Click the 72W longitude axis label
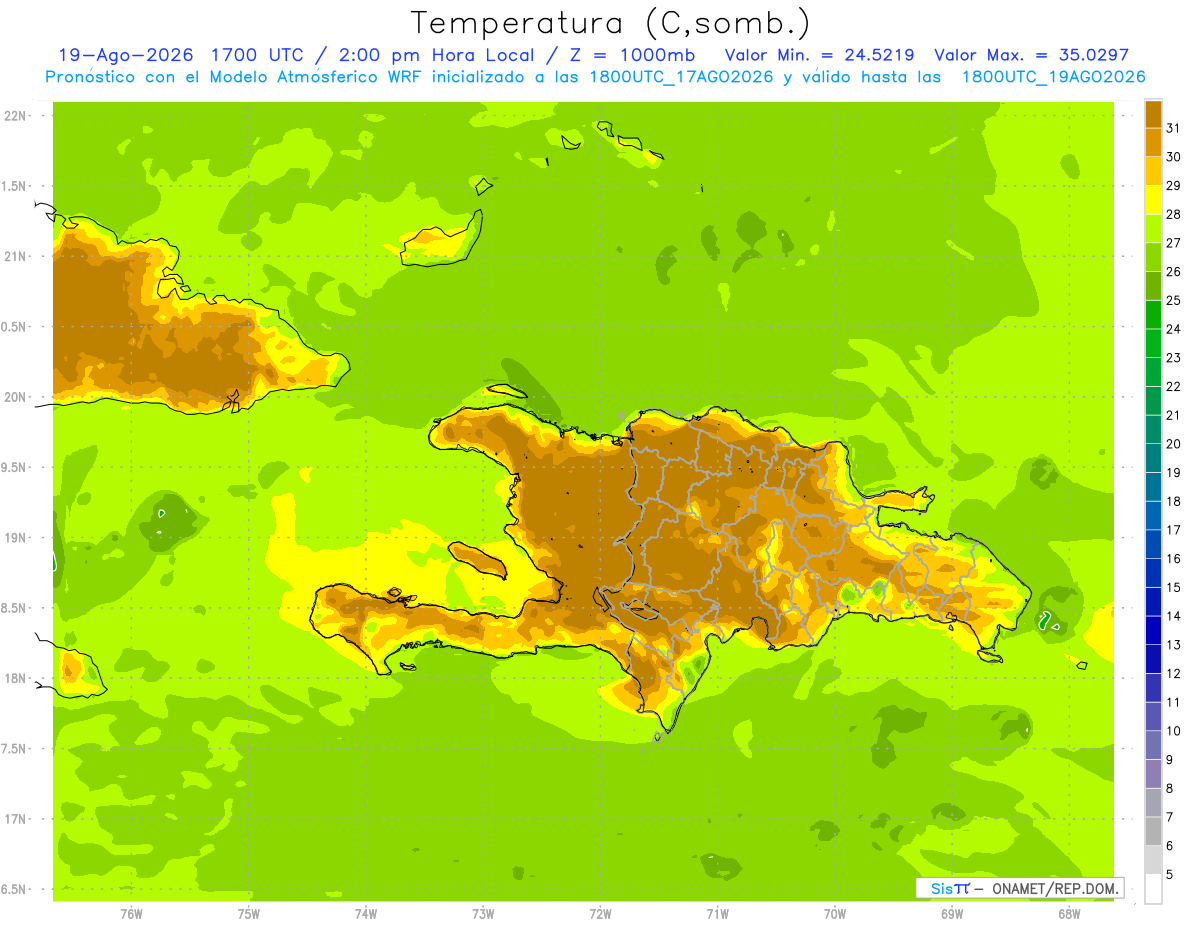The image size is (1200, 927). [600, 914]
